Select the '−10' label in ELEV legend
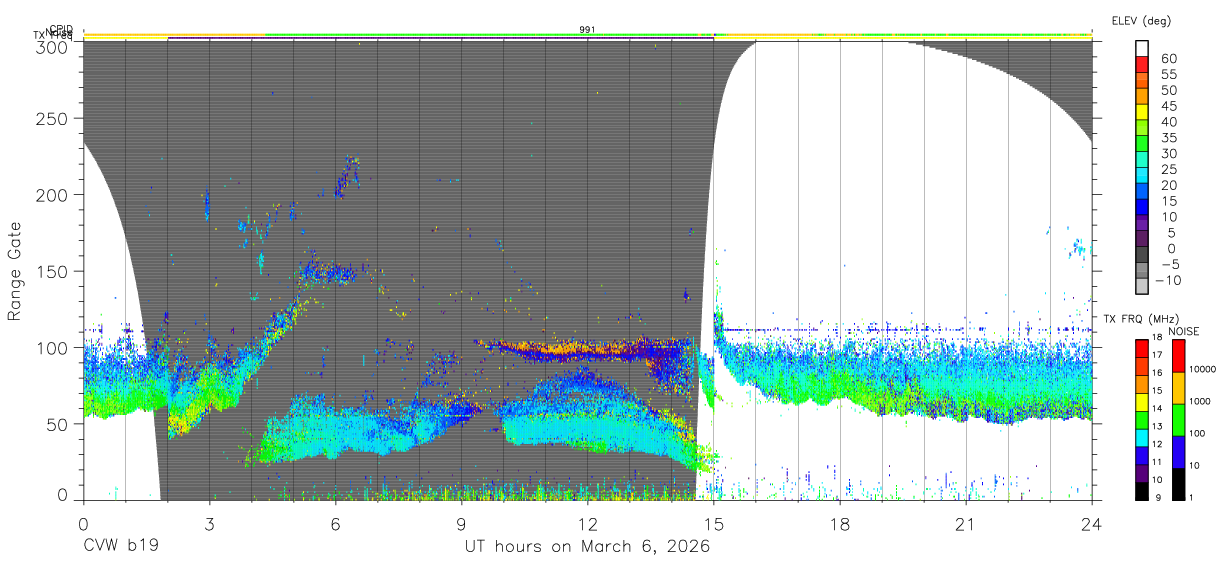 pos(1168,280)
